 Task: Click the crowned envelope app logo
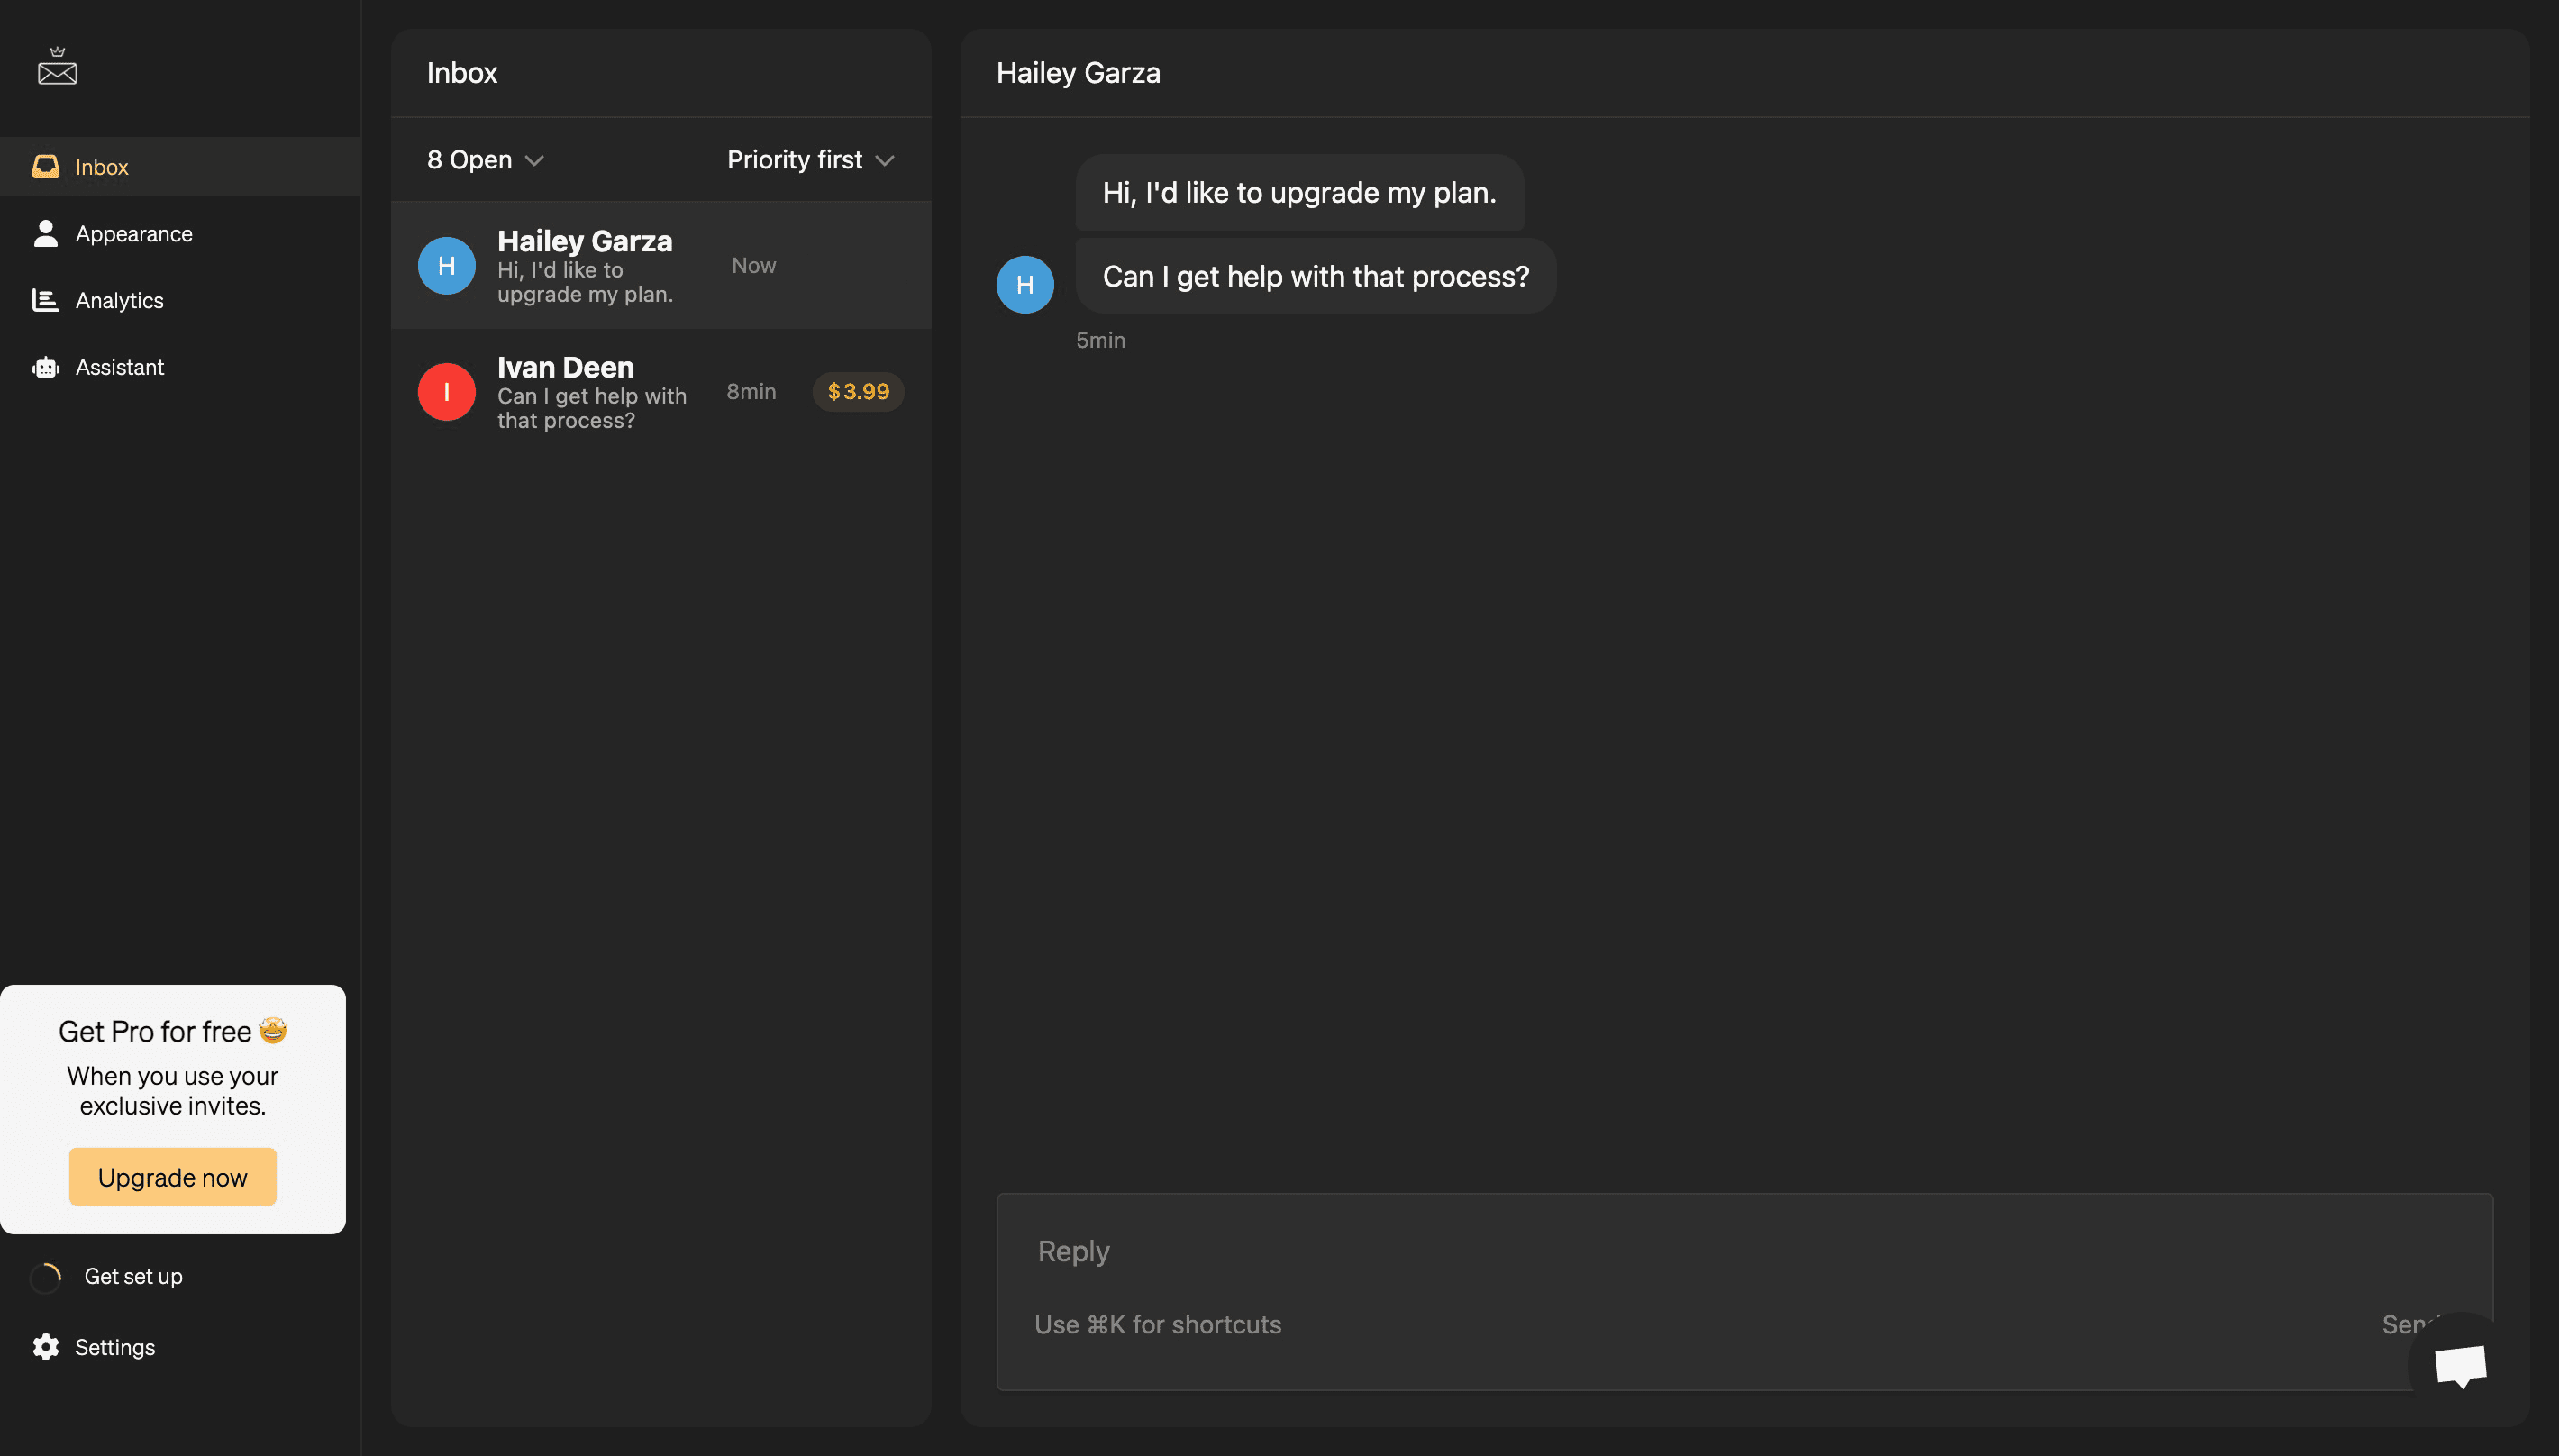[57, 66]
